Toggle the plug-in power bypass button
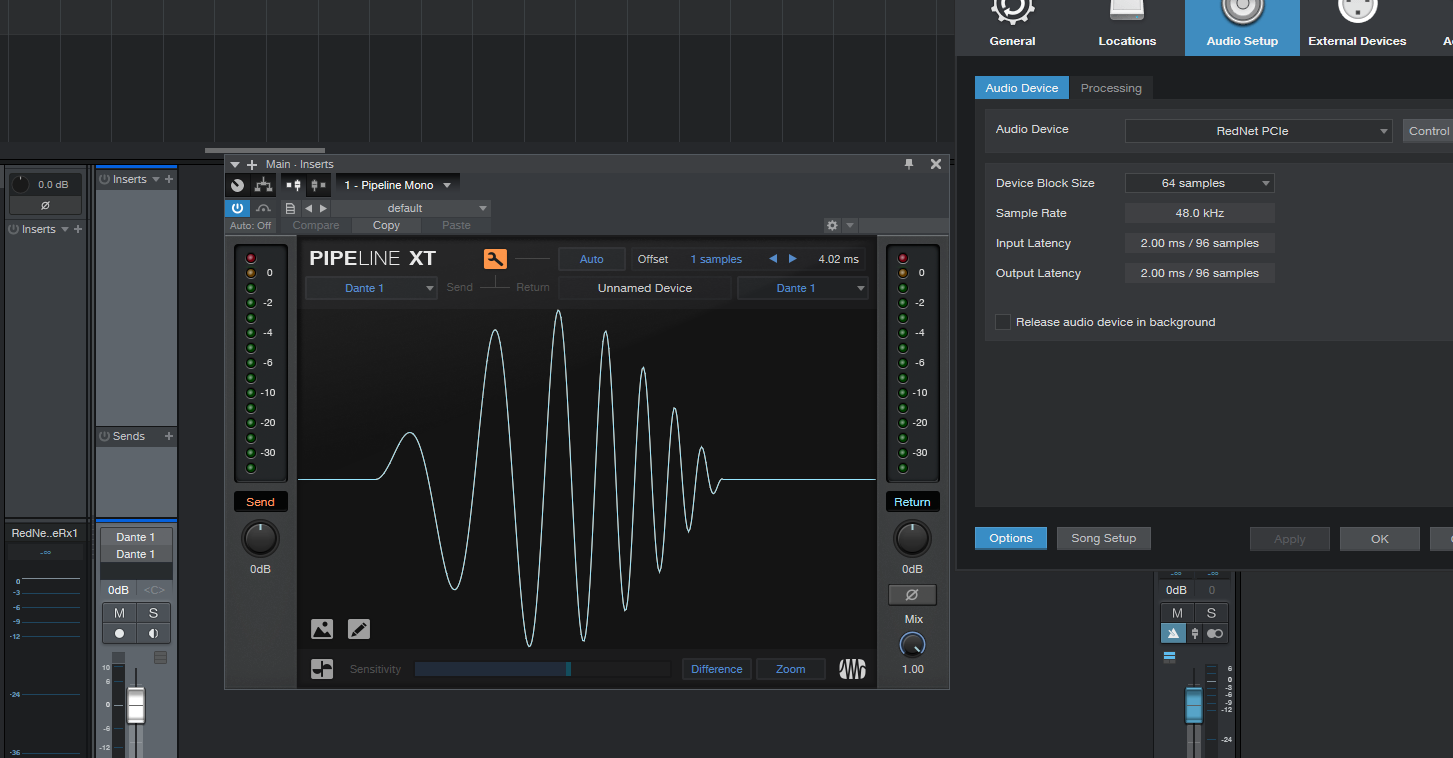Image resolution: width=1453 pixels, height=758 pixels. [237, 208]
